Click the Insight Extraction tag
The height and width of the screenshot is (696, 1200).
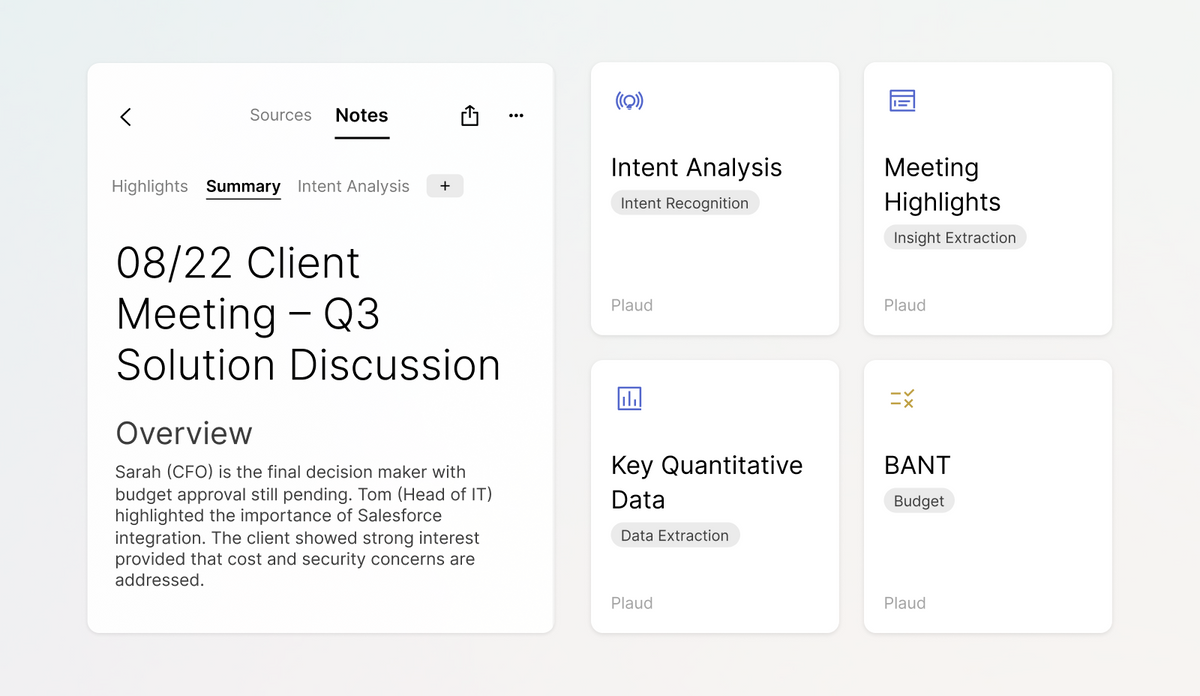tap(954, 238)
